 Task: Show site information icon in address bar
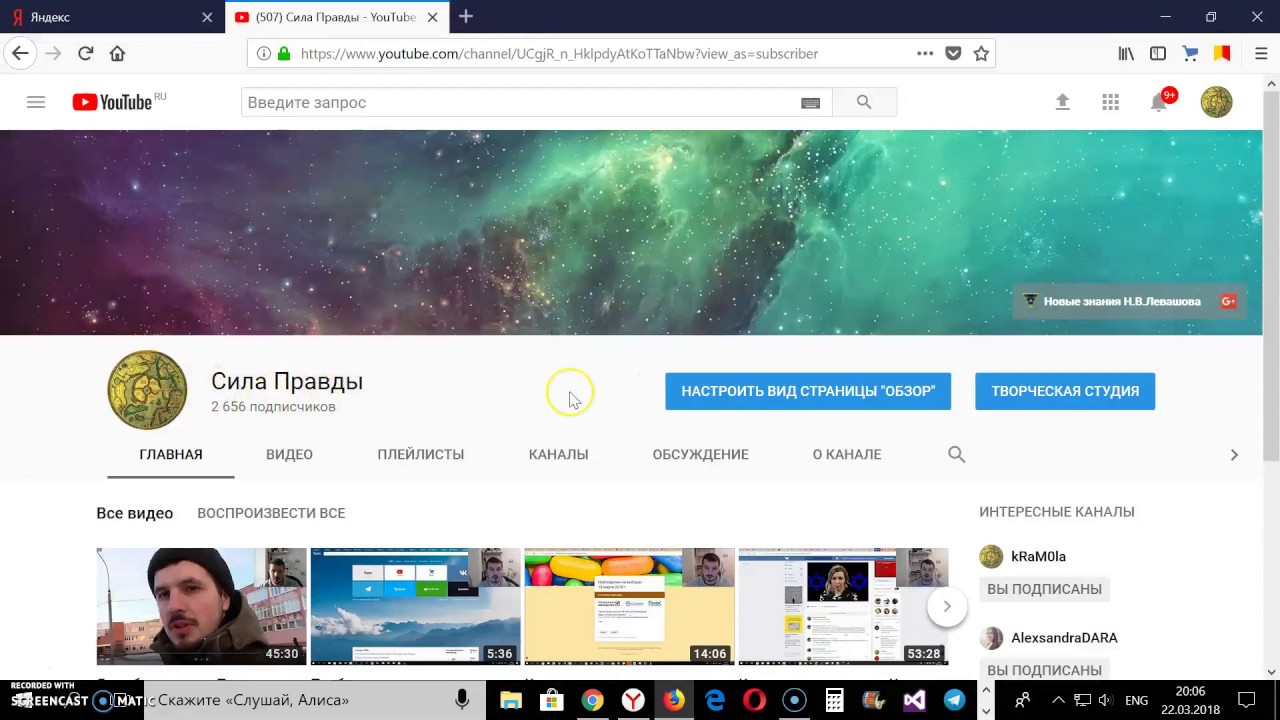click(x=263, y=53)
